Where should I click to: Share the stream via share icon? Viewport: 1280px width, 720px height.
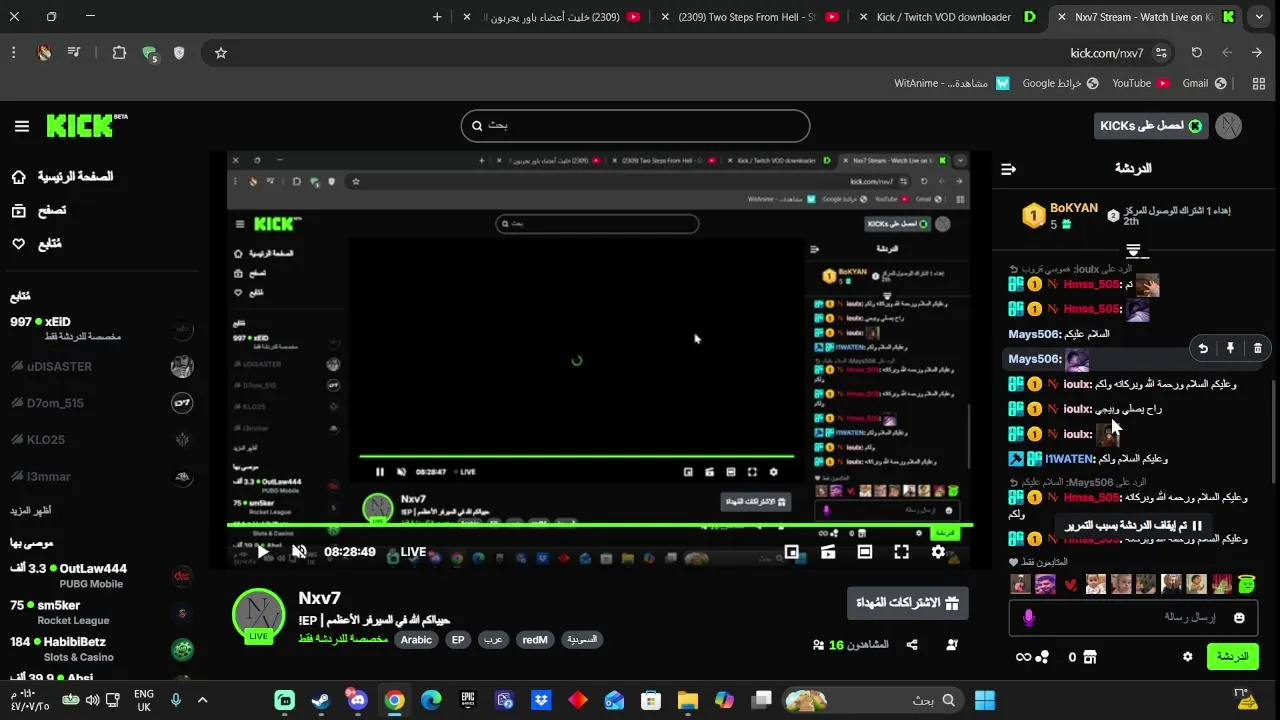coord(912,645)
